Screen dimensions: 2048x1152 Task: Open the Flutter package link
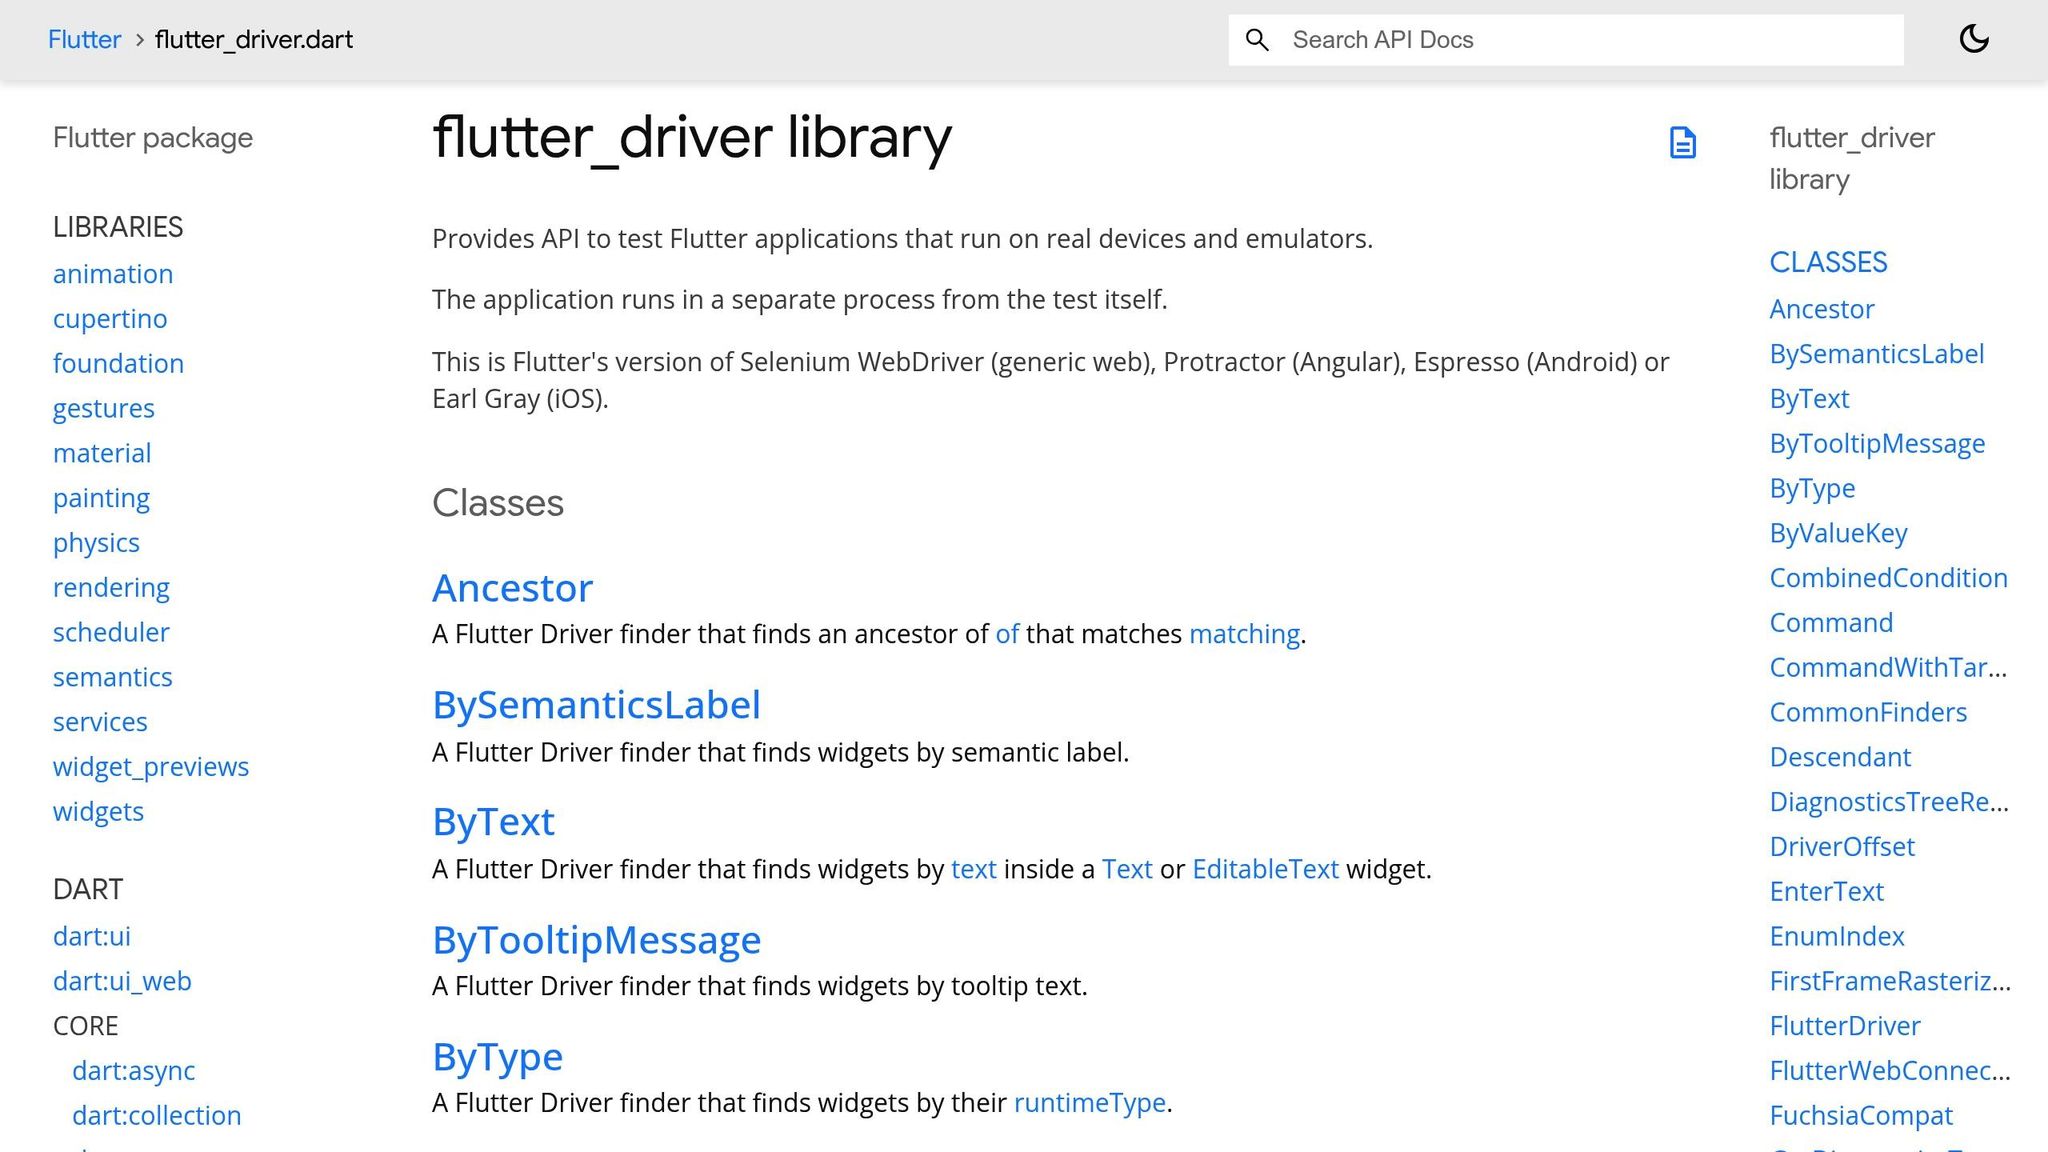(x=152, y=138)
